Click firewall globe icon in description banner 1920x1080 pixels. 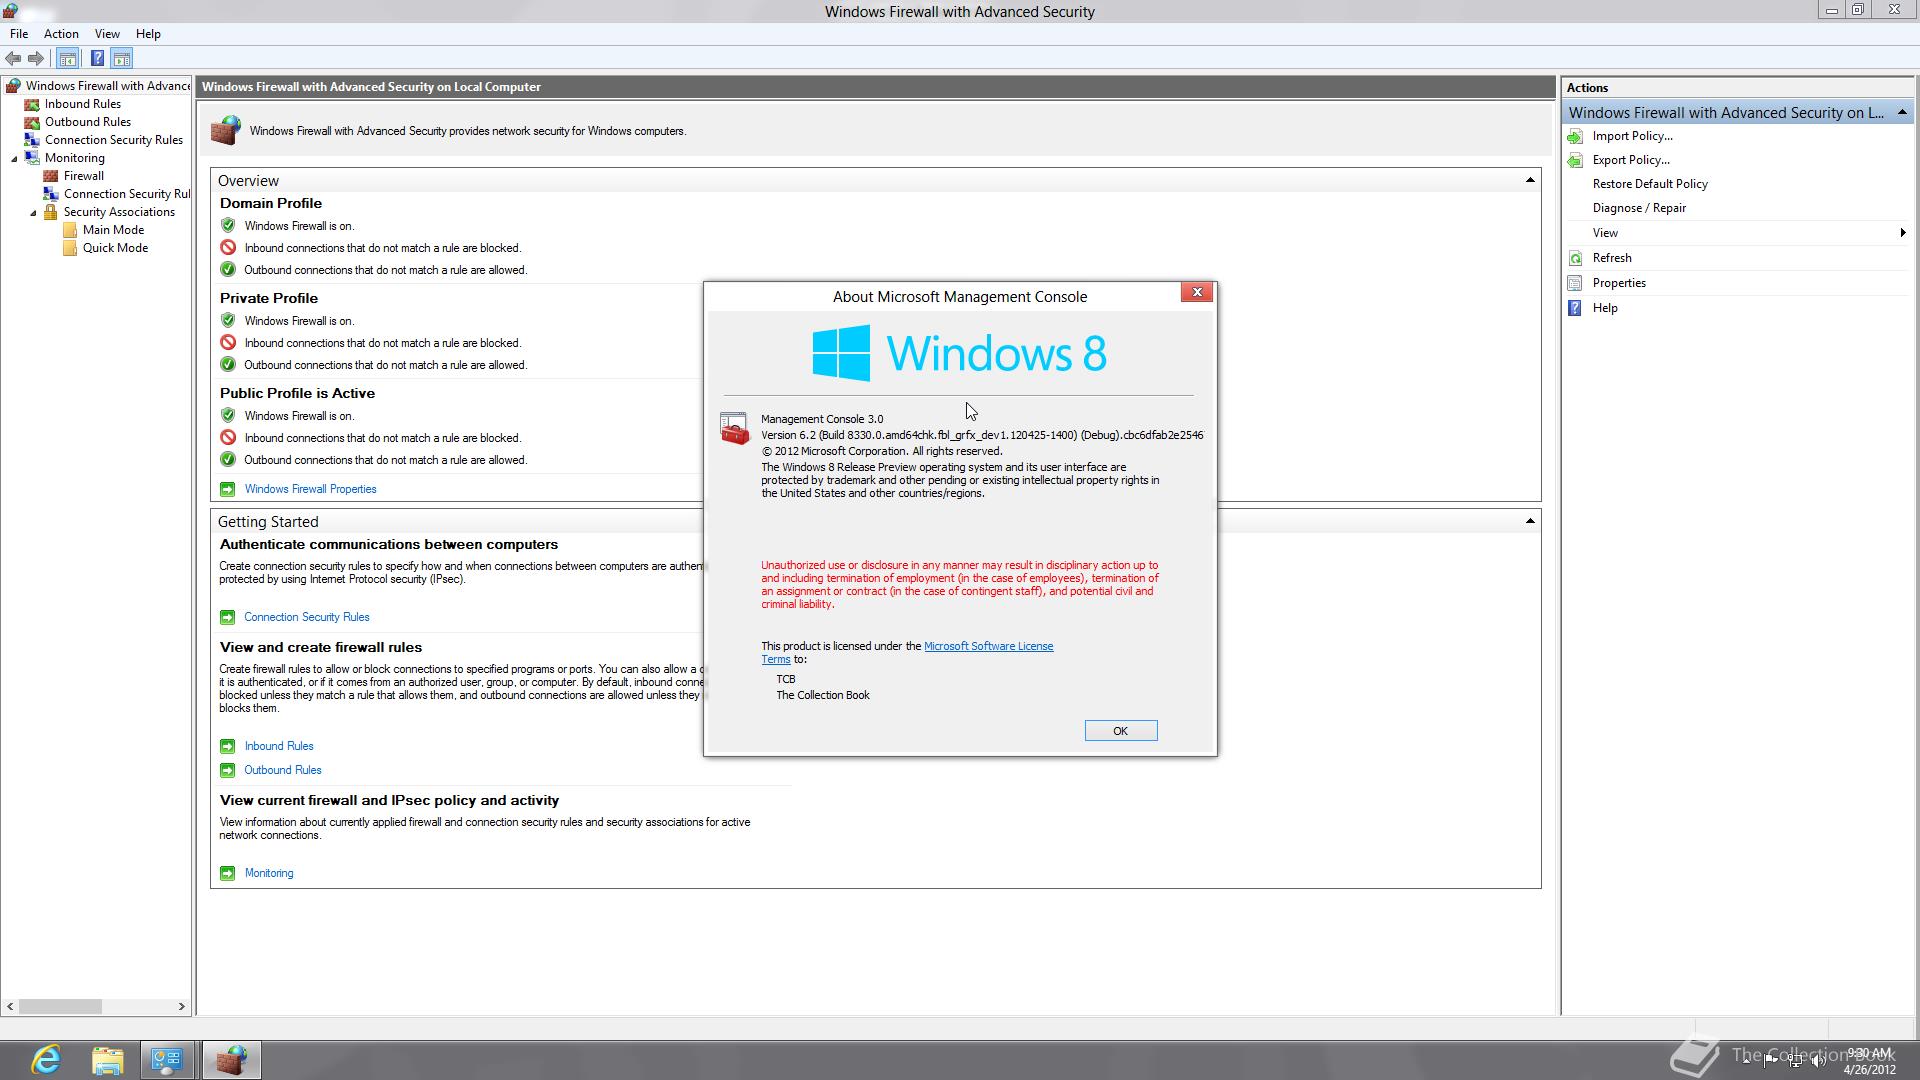226,130
